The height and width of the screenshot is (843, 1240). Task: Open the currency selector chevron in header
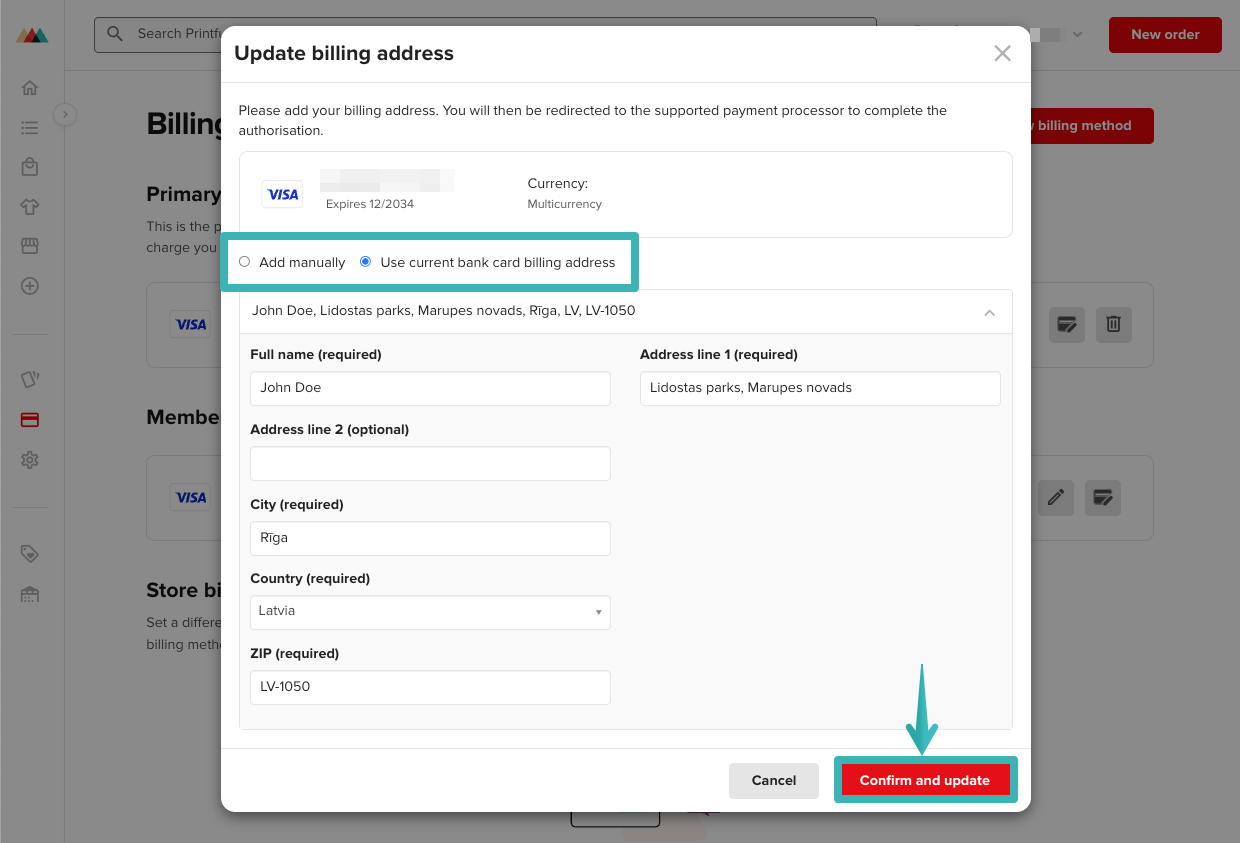click(1077, 34)
